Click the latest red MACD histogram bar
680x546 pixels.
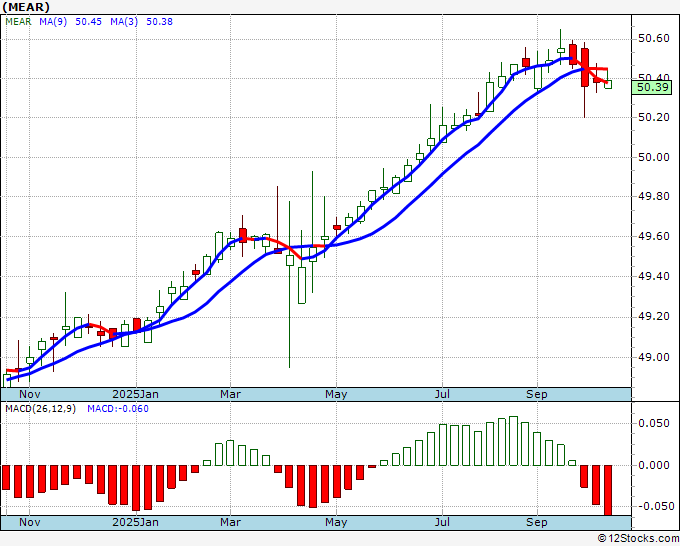[x=608, y=490]
